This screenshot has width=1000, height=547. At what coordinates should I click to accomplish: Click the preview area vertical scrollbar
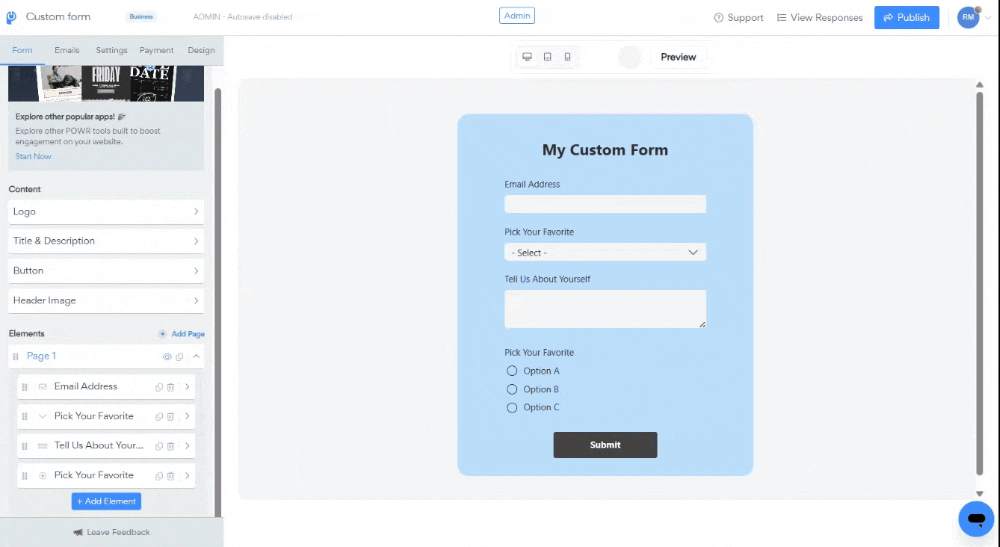pos(980,284)
